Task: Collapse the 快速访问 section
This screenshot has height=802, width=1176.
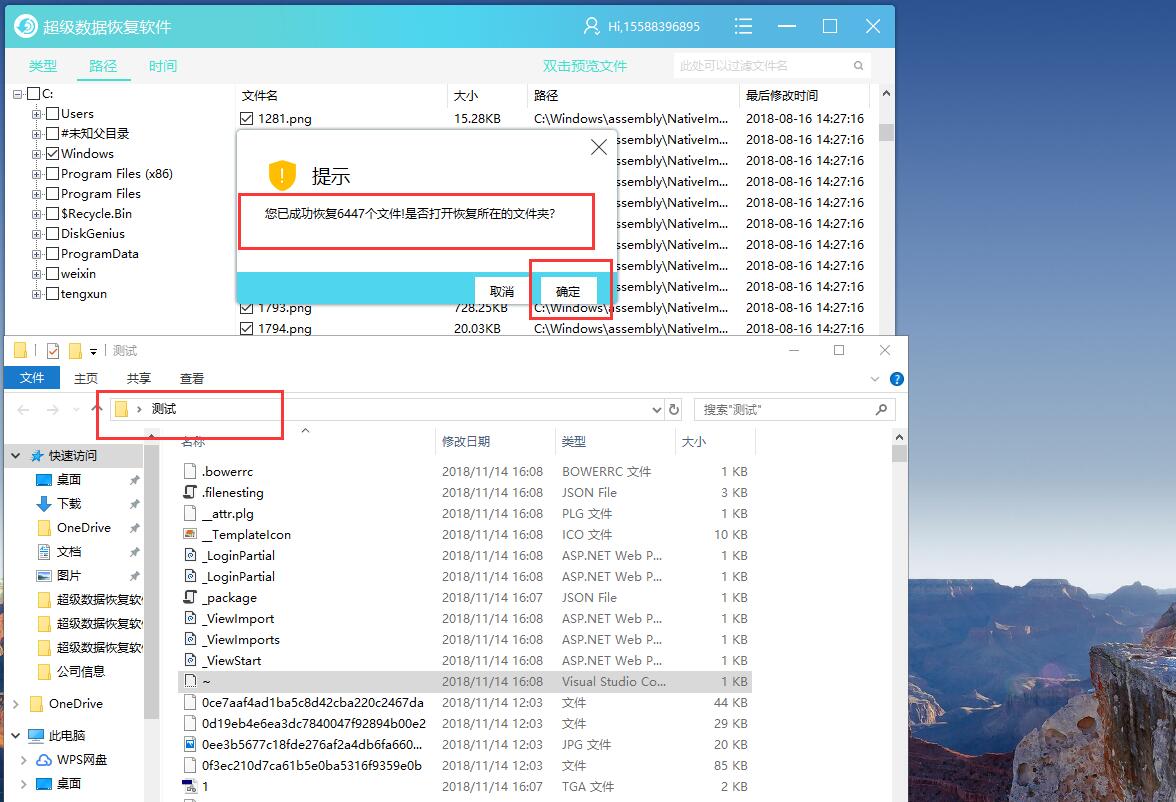Action: [x=14, y=454]
